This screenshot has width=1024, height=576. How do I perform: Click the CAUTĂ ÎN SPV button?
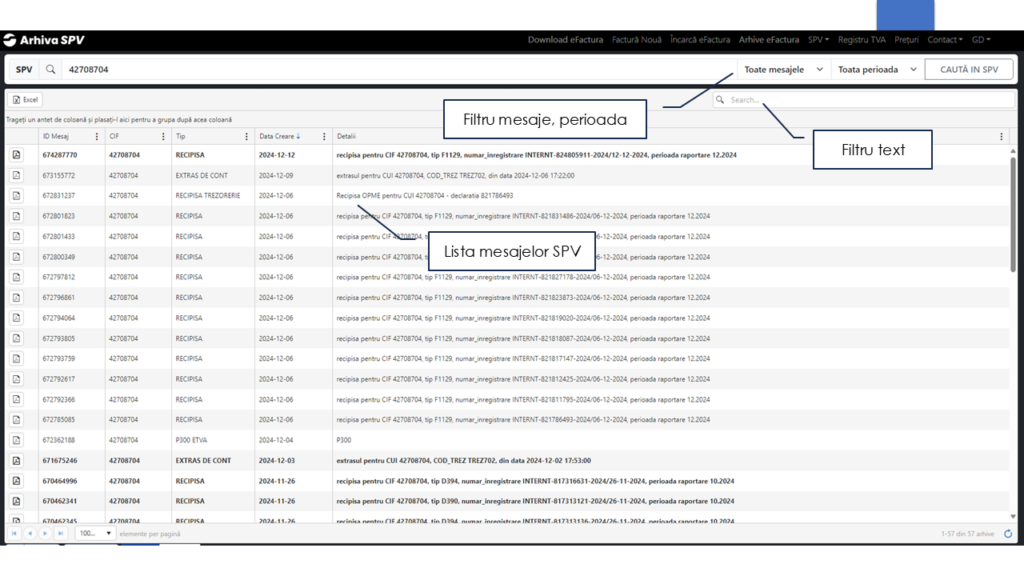968,69
